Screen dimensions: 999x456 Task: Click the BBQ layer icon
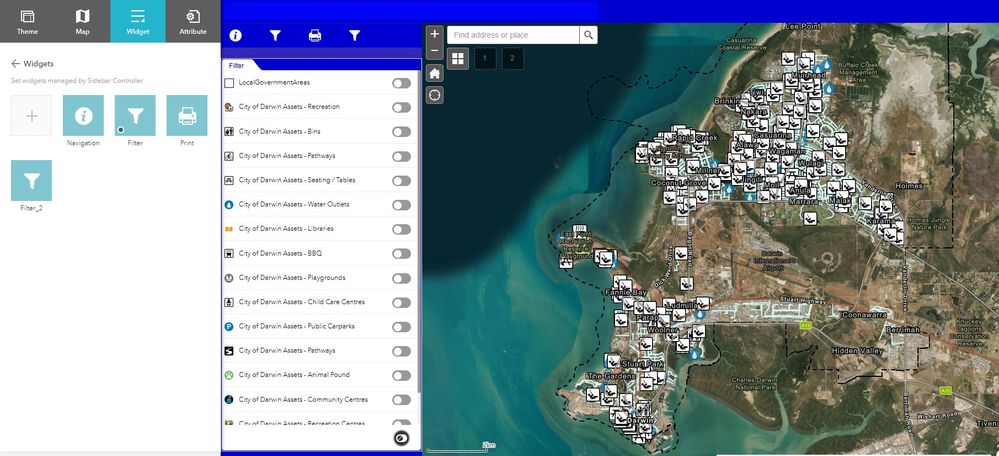[x=229, y=253]
